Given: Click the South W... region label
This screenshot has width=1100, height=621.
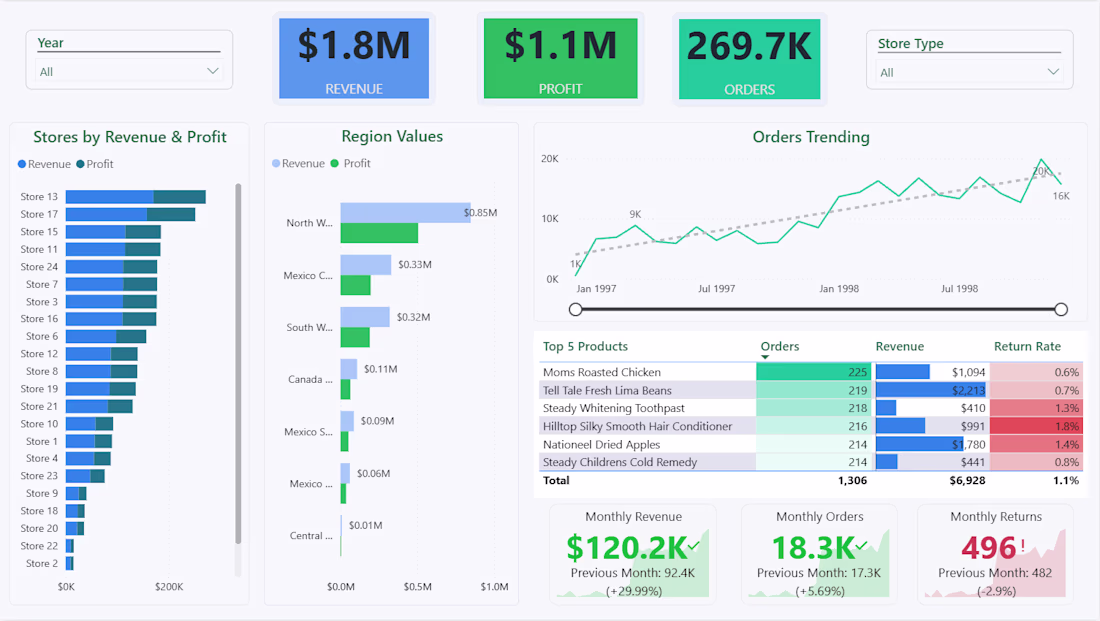Looking at the screenshot, I should pos(309,328).
